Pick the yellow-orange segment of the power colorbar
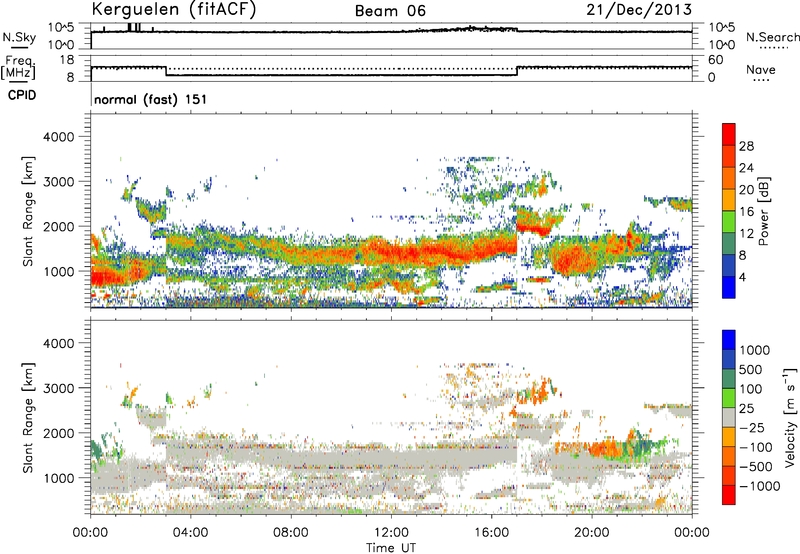The height and width of the screenshot is (554, 800). (729, 200)
